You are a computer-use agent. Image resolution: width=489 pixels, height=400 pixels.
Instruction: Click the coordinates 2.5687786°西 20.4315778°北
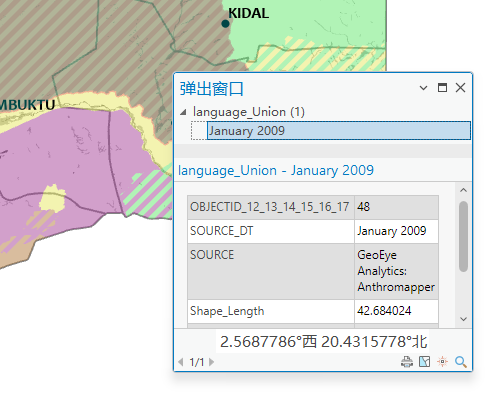(323, 342)
